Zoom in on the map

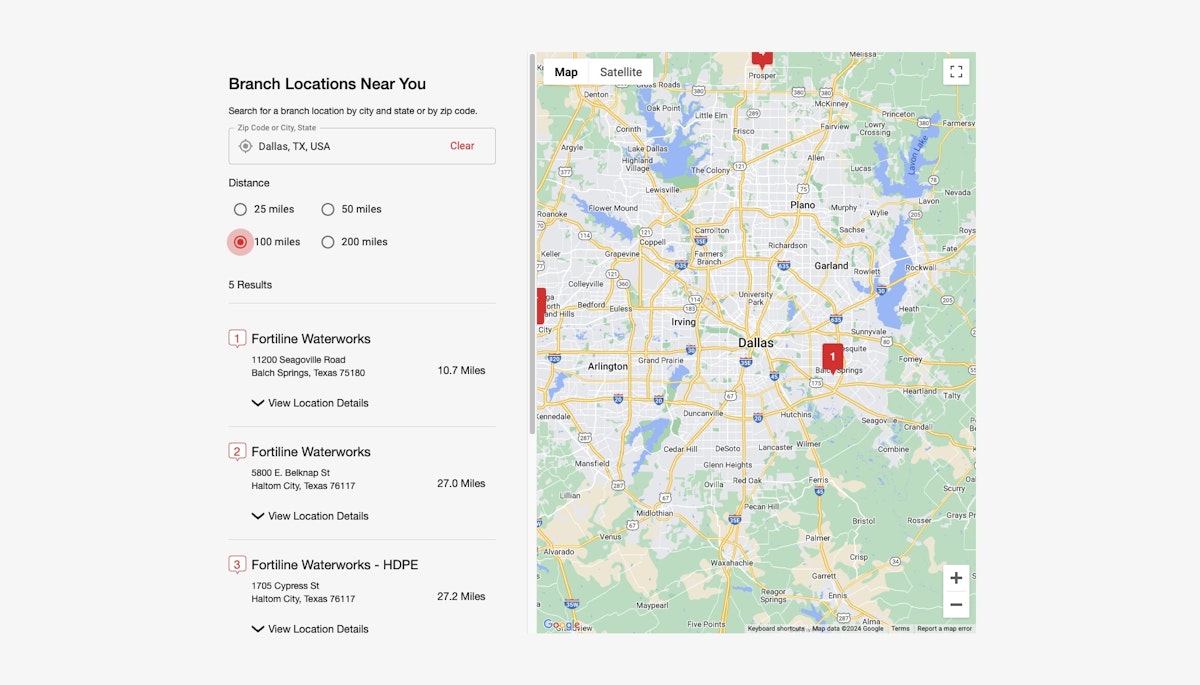tap(956, 578)
